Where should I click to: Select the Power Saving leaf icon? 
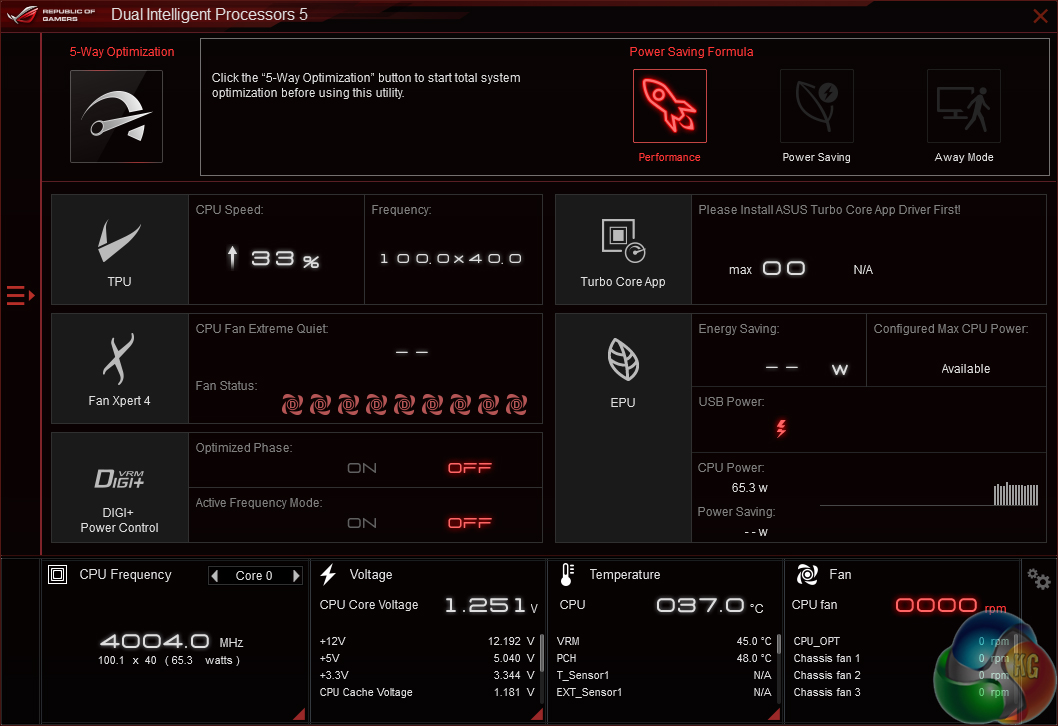pos(816,106)
